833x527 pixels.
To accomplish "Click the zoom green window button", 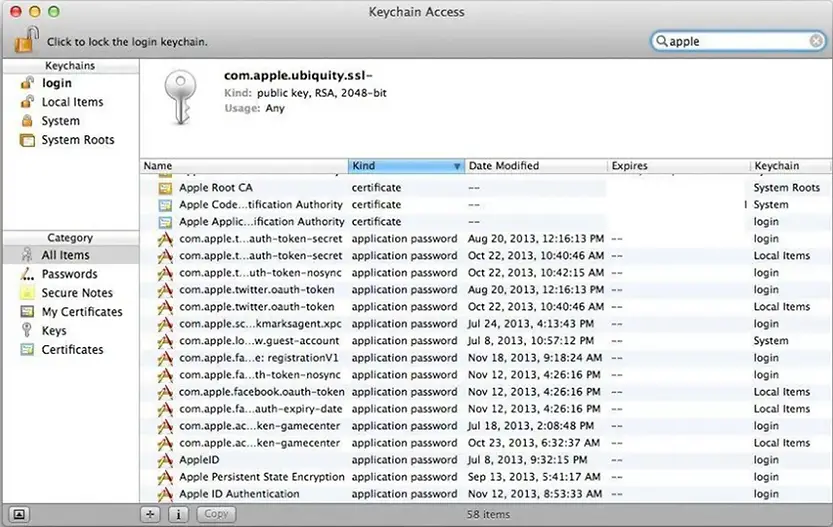I will (54, 11).
